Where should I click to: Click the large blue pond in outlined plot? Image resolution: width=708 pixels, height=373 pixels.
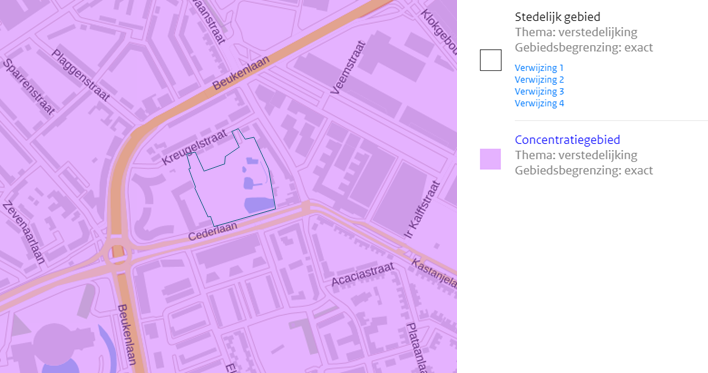click(x=259, y=205)
